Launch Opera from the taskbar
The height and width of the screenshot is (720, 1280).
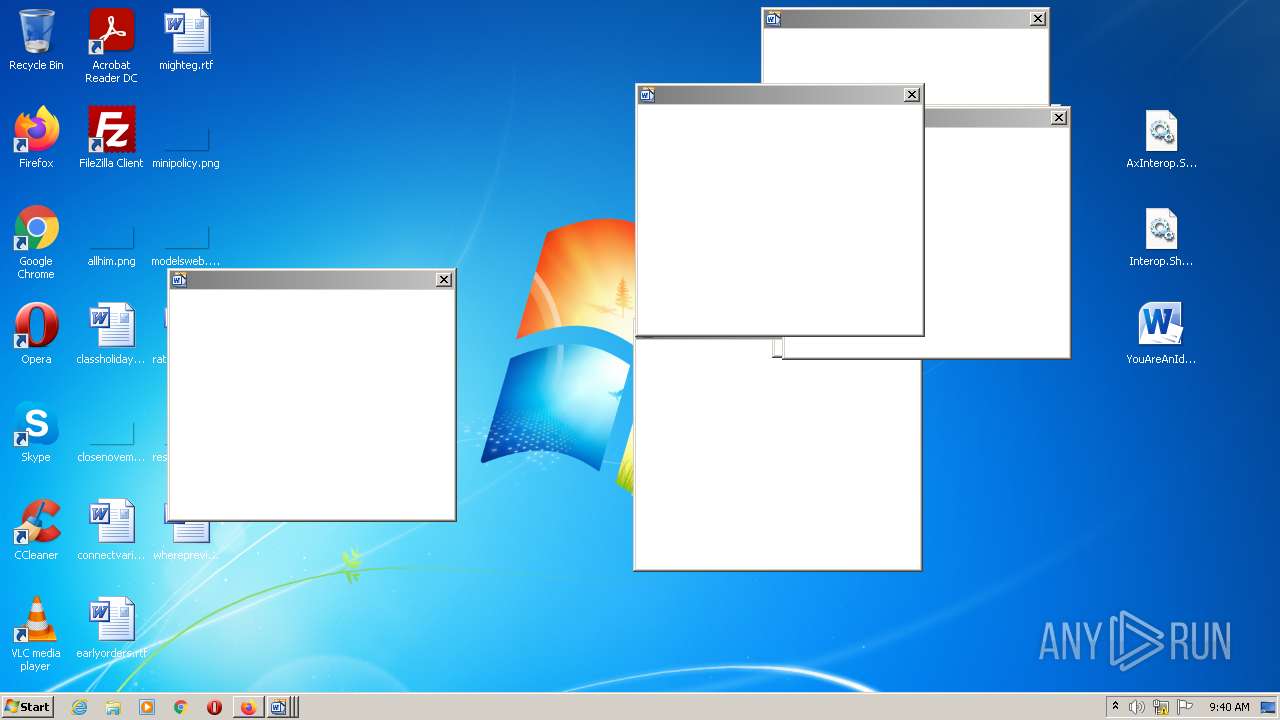point(214,707)
